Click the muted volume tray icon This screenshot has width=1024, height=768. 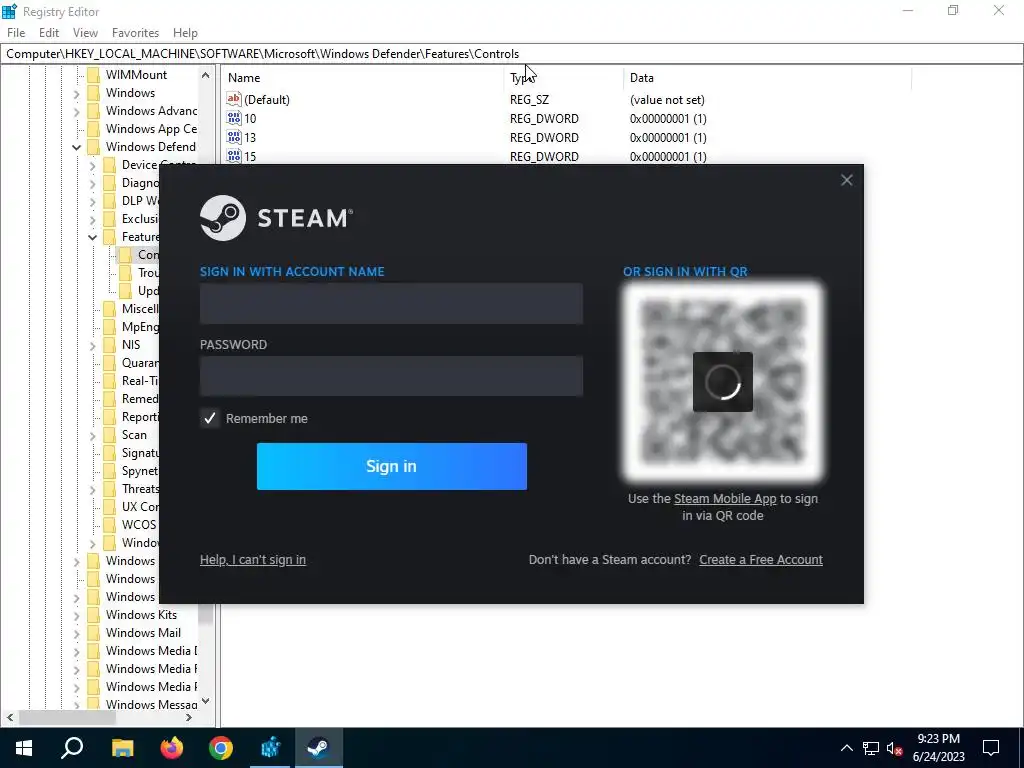point(895,748)
